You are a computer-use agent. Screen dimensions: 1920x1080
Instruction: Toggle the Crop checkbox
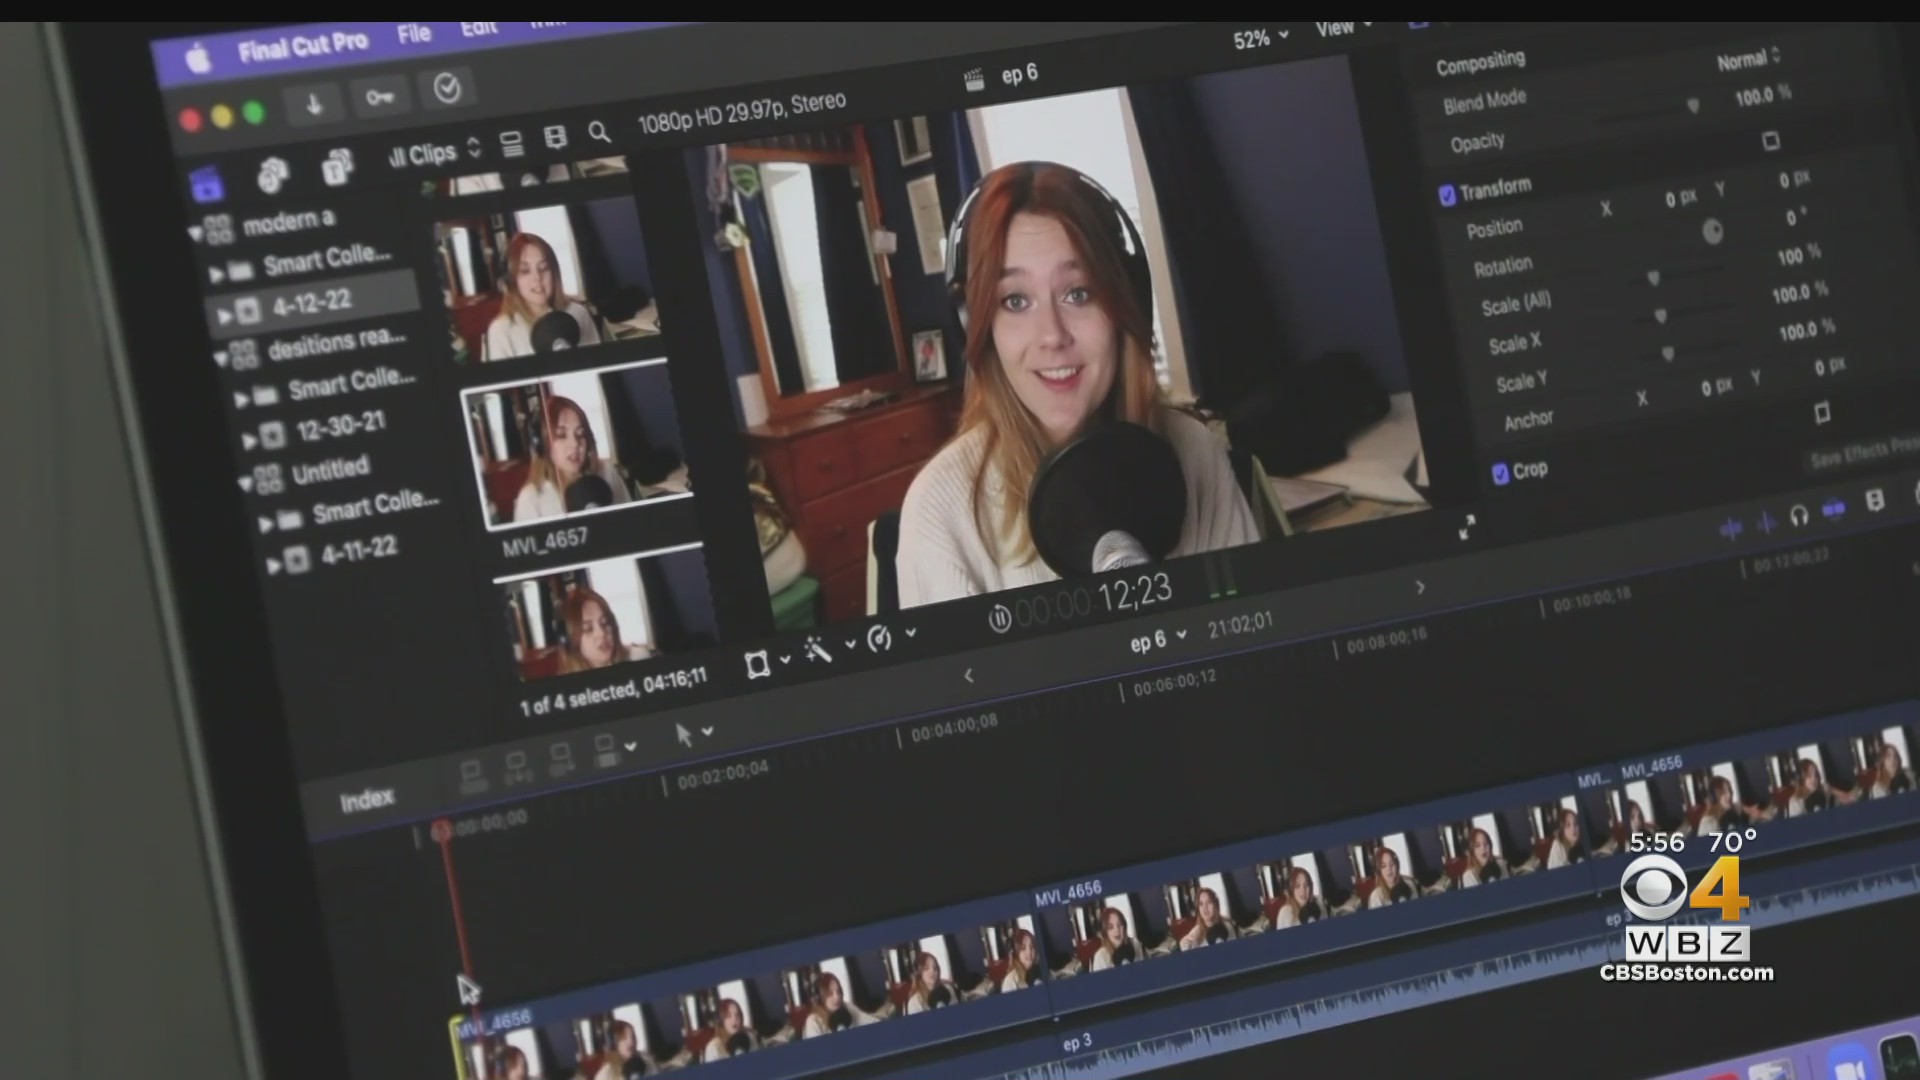pyautogui.click(x=1500, y=473)
